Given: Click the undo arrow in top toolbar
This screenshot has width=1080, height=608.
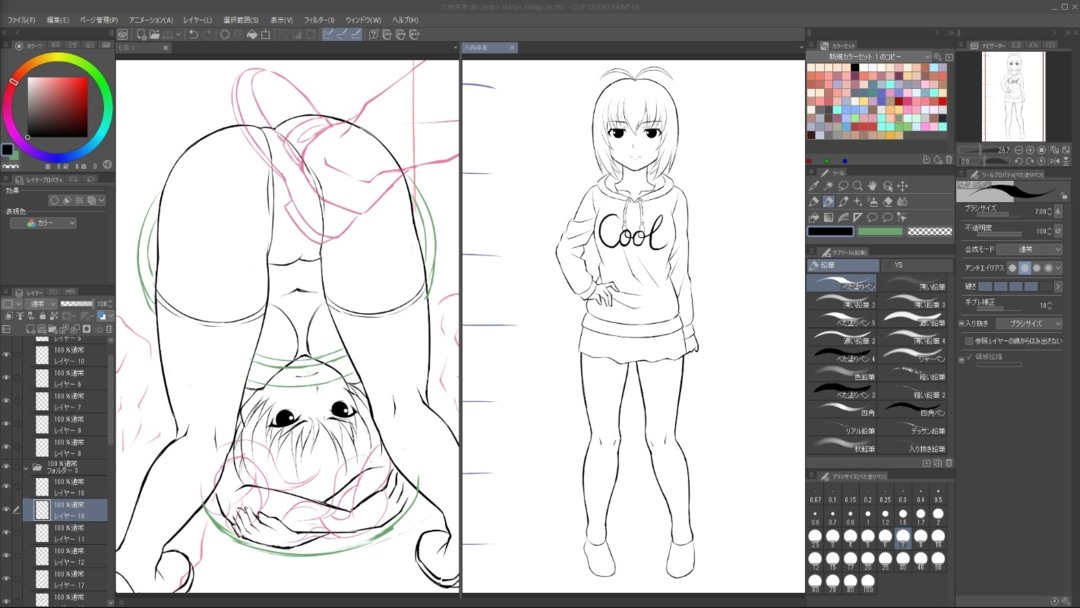Looking at the screenshot, I should (x=194, y=34).
